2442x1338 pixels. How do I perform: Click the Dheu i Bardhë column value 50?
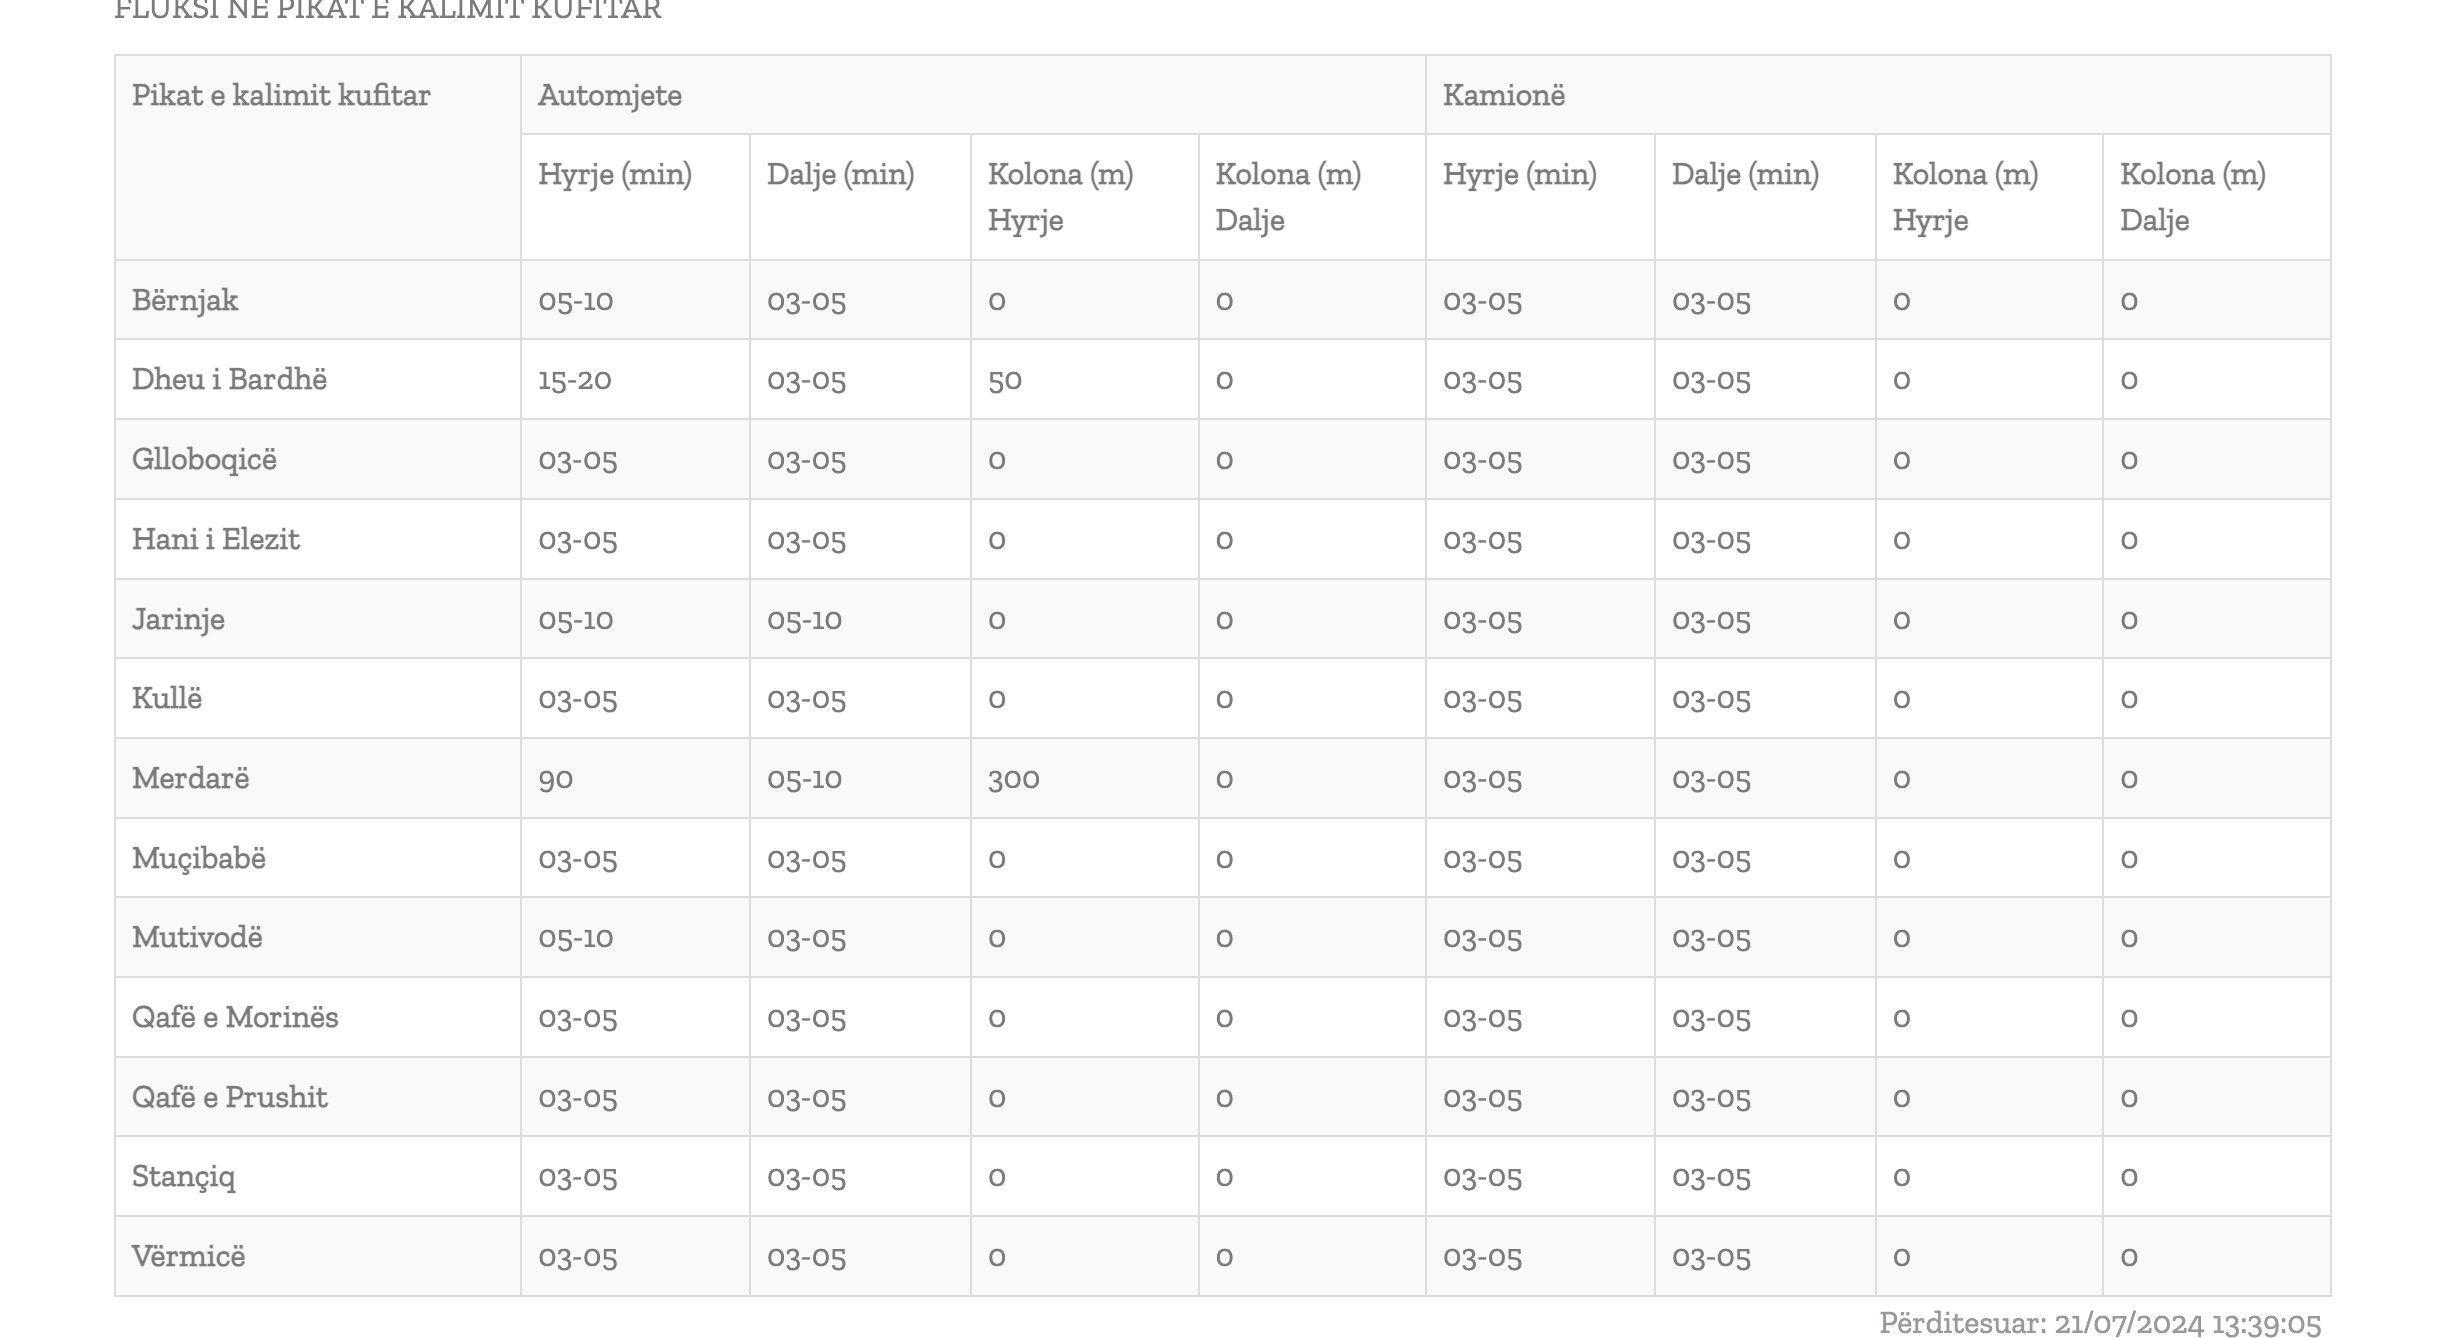[x=1005, y=380]
